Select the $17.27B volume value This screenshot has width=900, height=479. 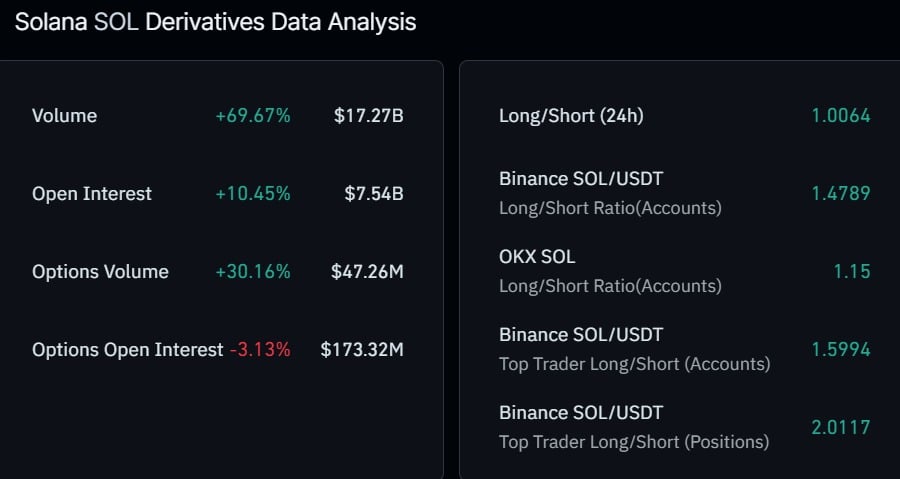pyautogui.click(x=368, y=116)
